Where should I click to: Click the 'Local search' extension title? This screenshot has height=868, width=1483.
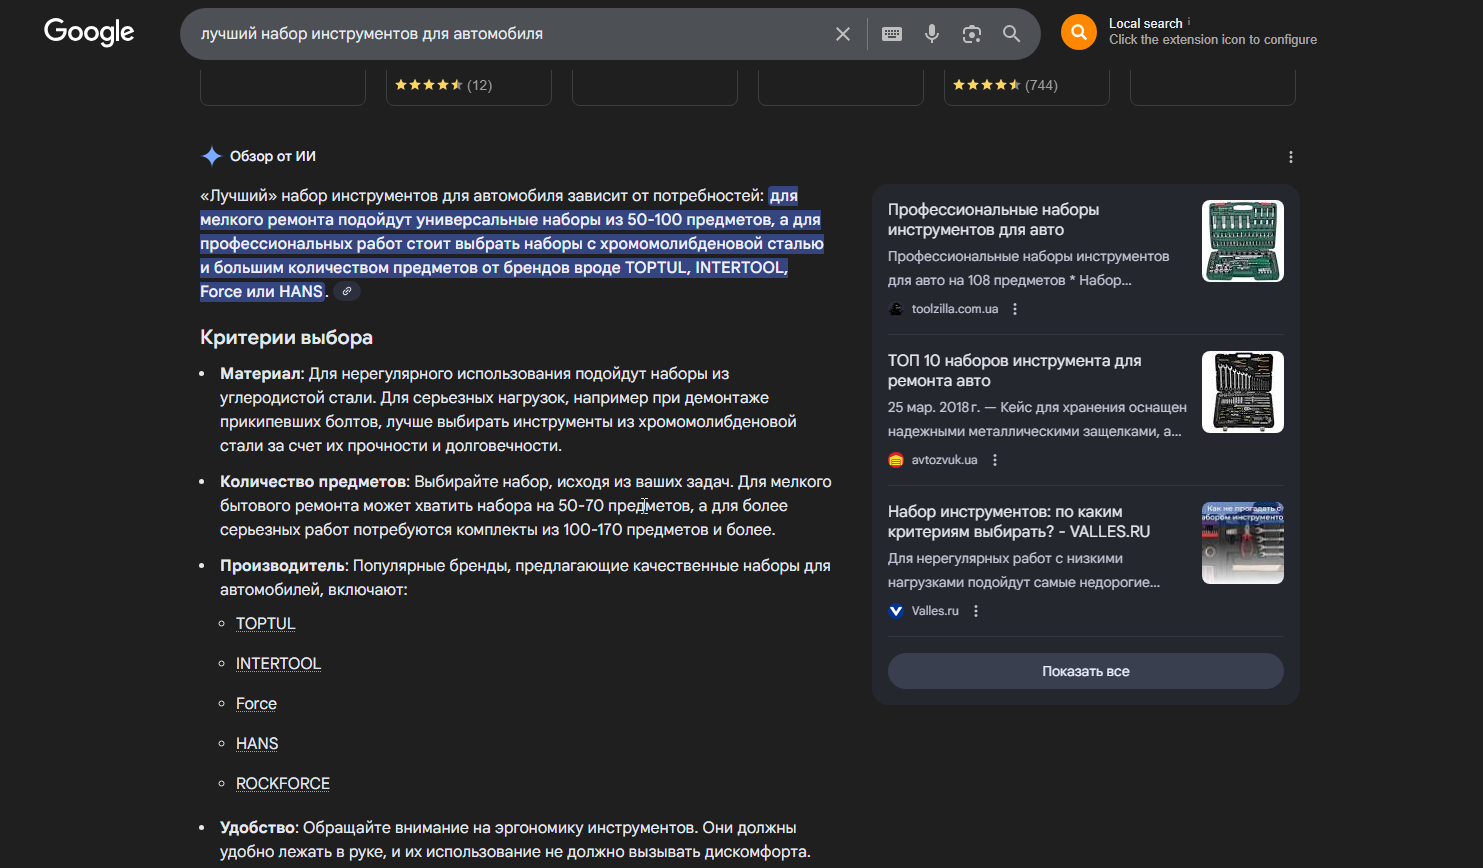click(x=1146, y=23)
